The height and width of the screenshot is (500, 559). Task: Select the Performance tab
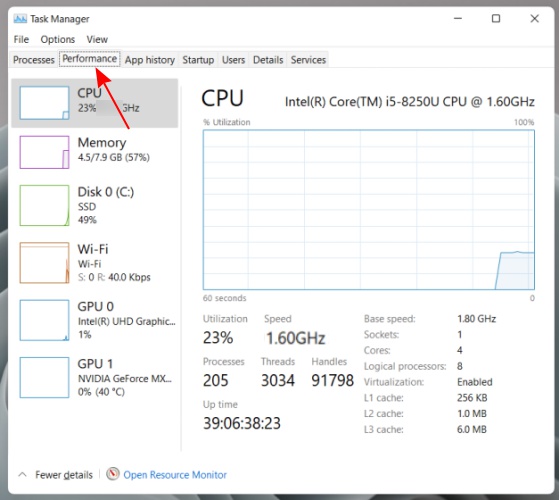pyautogui.click(x=89, y=58)
